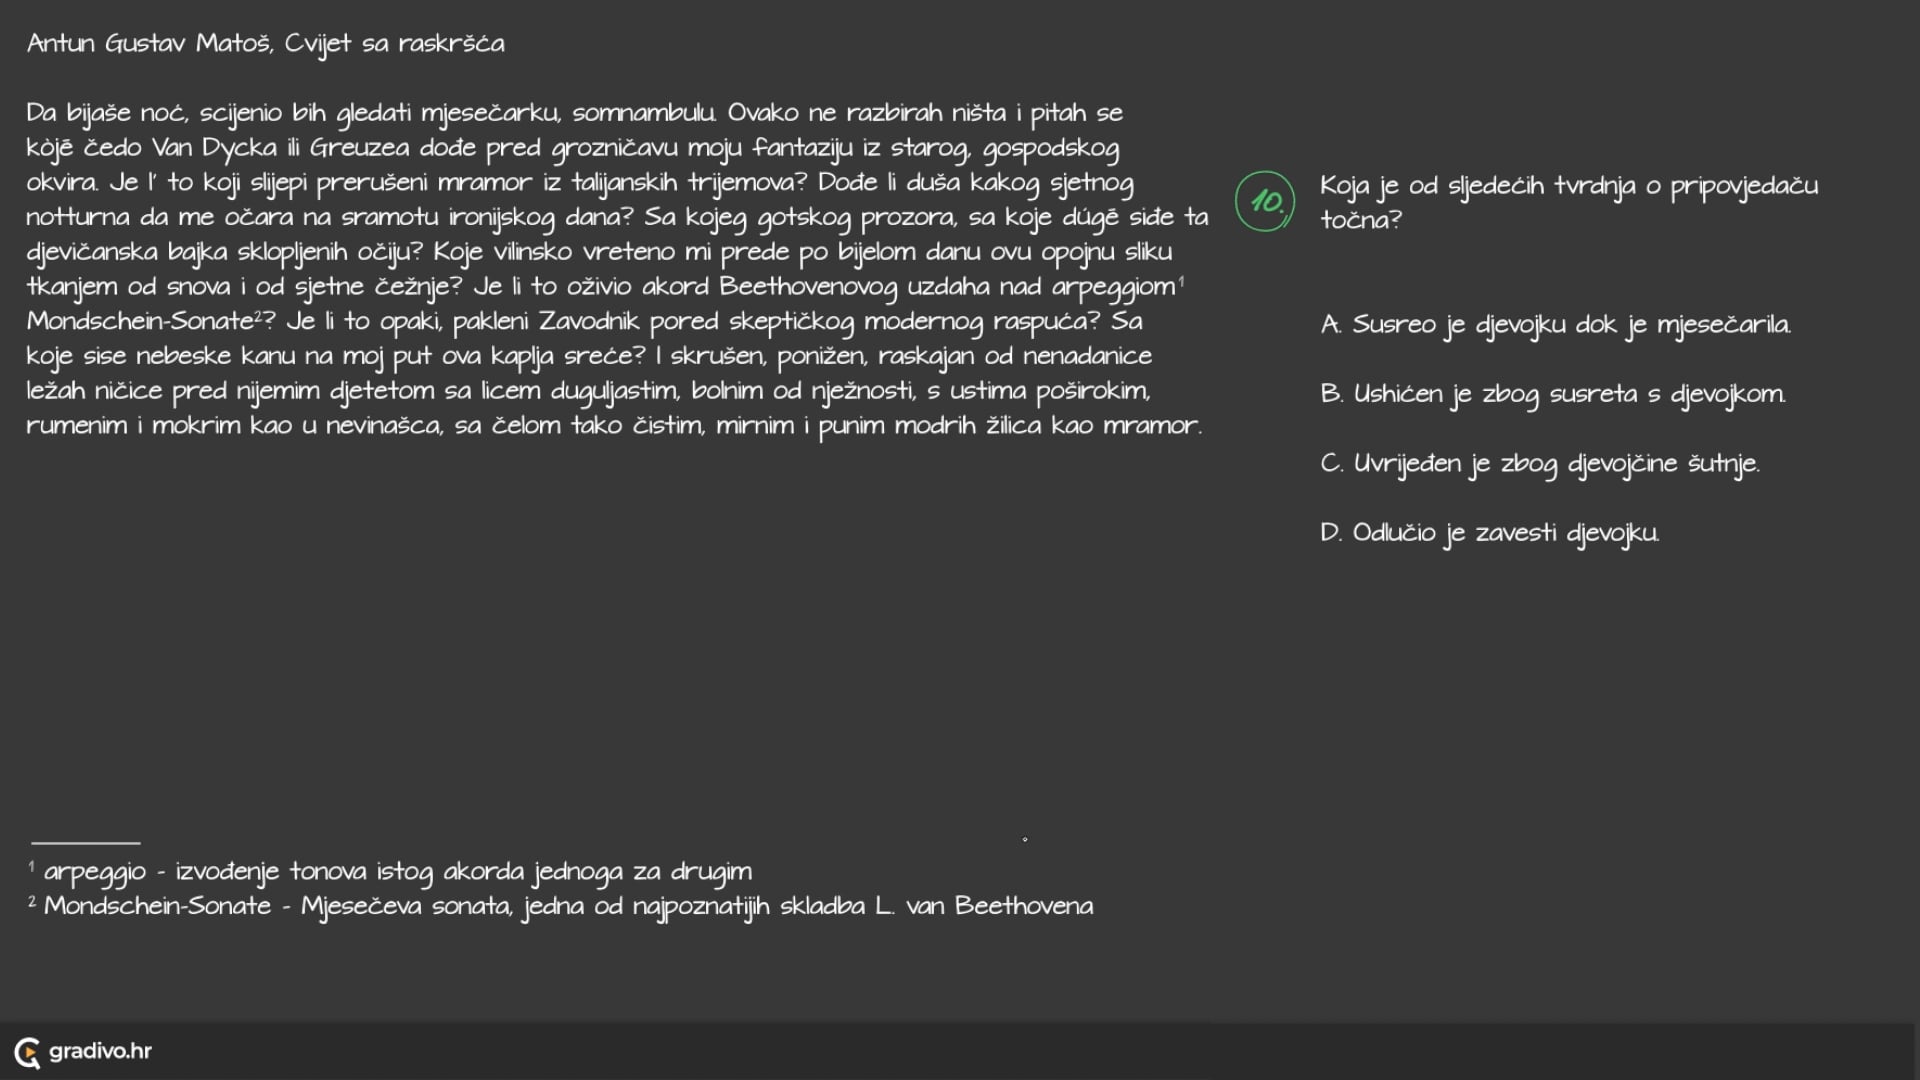Click the question text starting with Koja
Screen dimensions: 1920x1080
(x=1568, y=202)
